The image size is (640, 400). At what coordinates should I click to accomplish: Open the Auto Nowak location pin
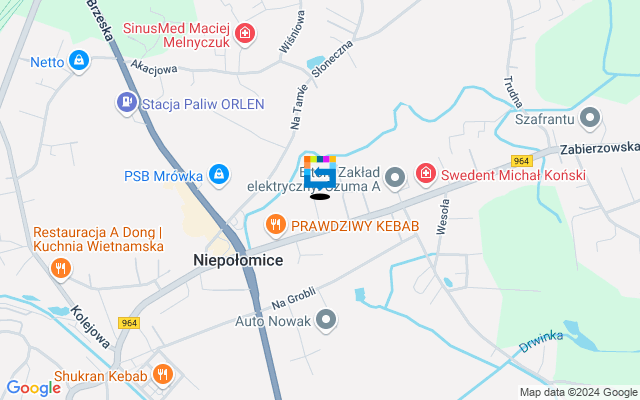(326, 320)
